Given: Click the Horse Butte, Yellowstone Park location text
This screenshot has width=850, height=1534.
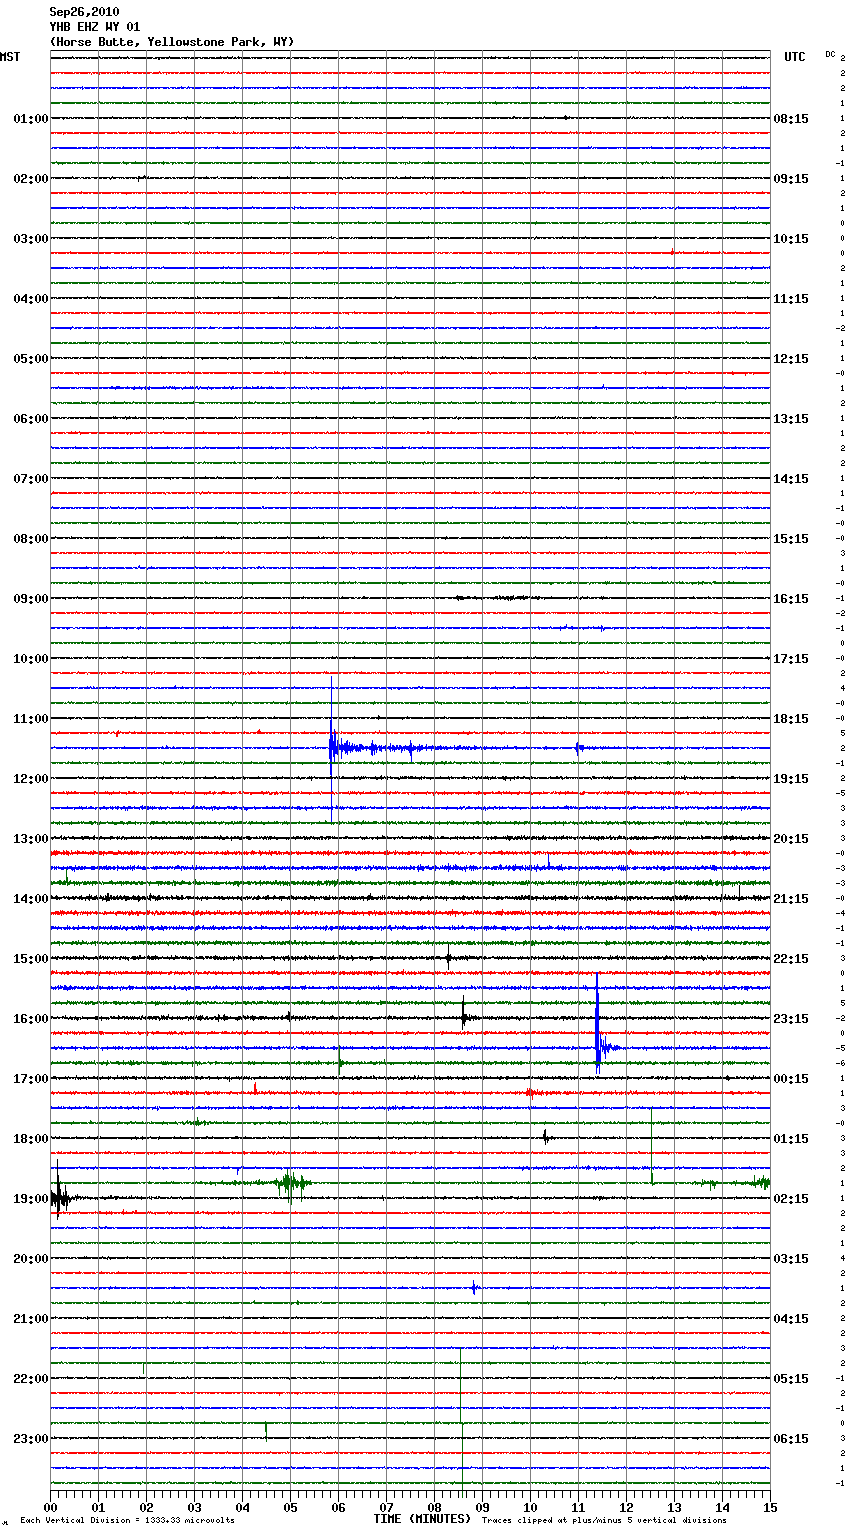Looking at the screenshot, I should 171,42.
